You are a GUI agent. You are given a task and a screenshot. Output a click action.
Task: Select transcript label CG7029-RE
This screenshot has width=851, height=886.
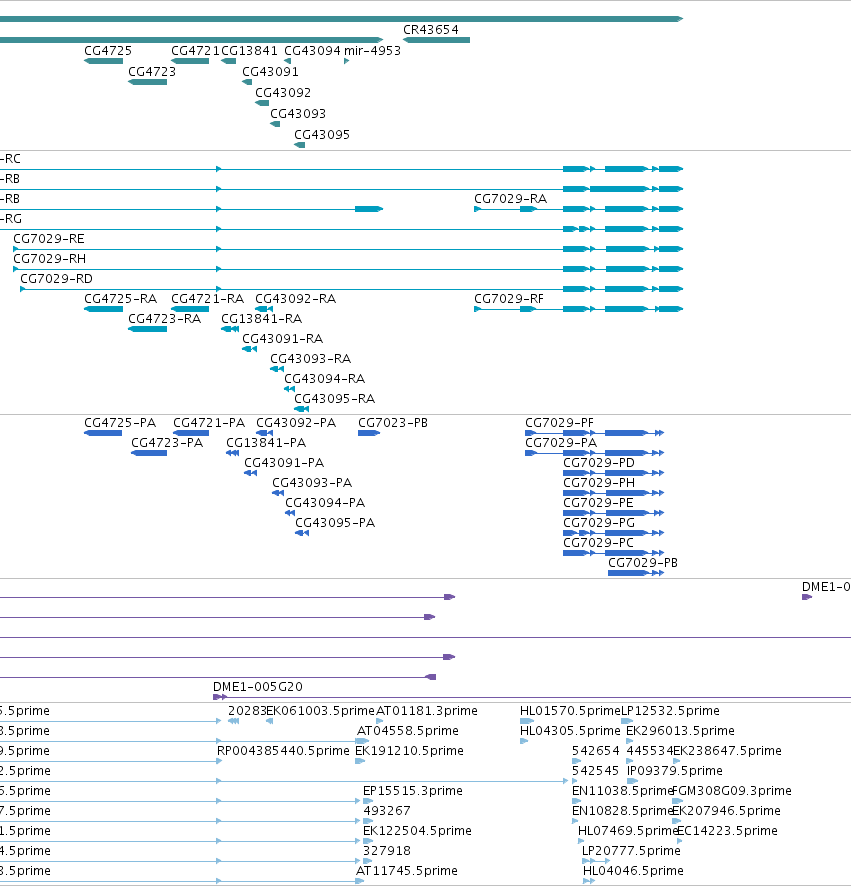pos(49,238)
